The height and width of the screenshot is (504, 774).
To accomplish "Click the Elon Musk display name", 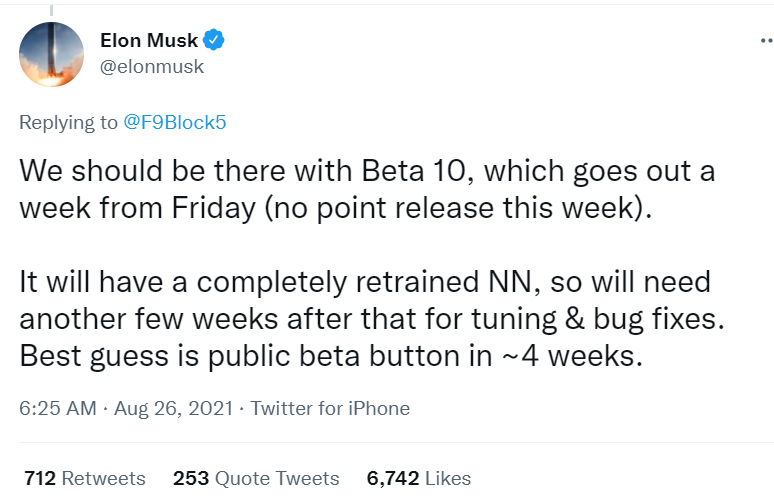I will (149, 41).
